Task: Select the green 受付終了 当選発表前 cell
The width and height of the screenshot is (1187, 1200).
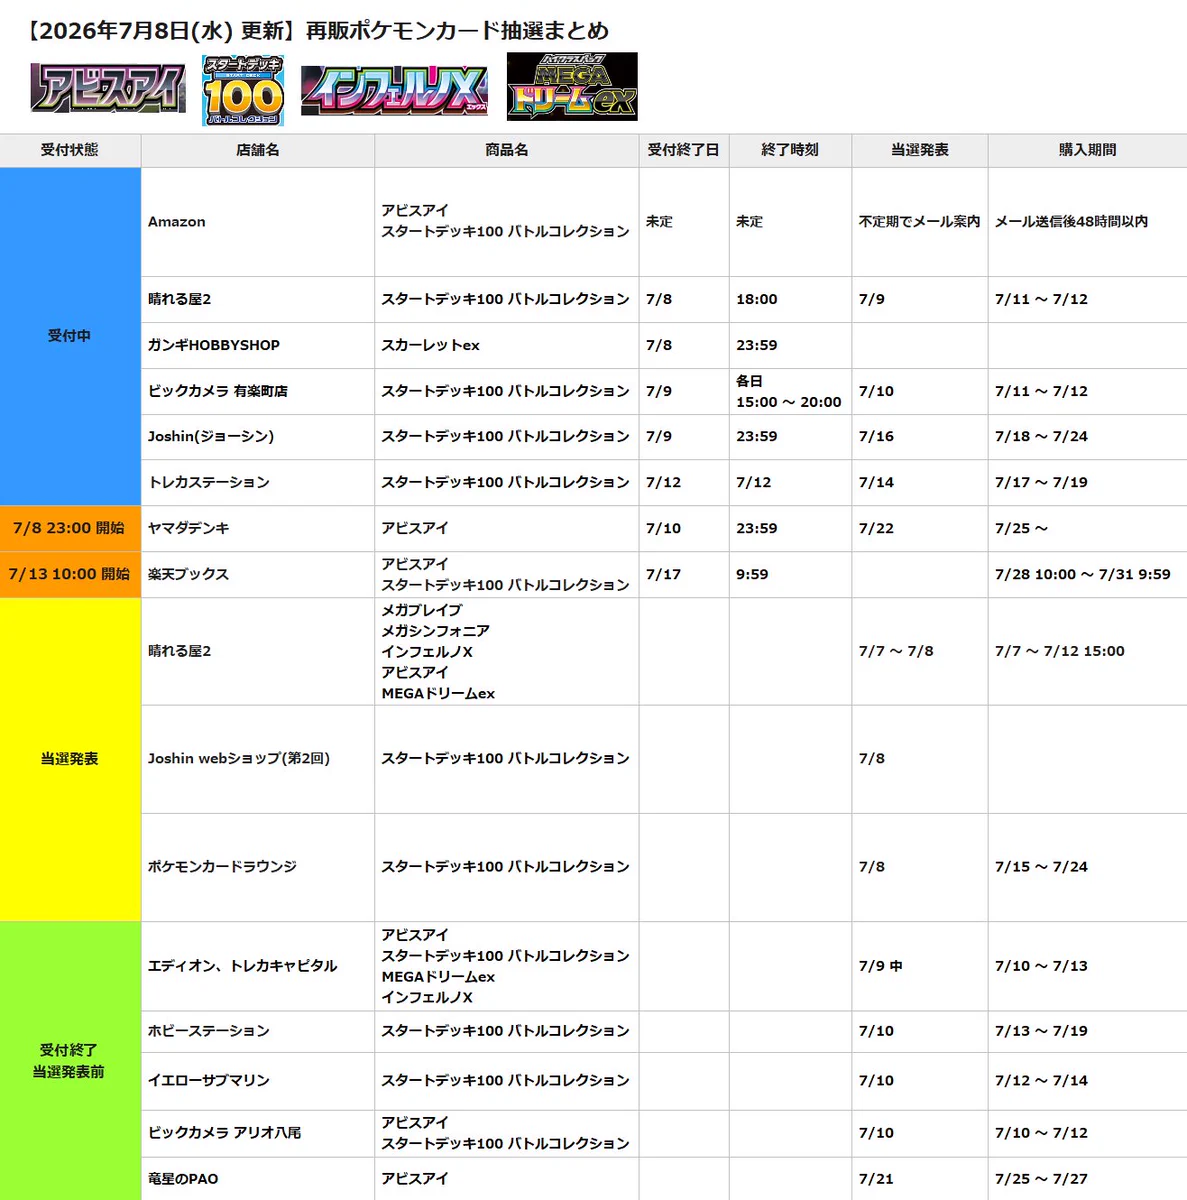Action: tap(70, 1061)
